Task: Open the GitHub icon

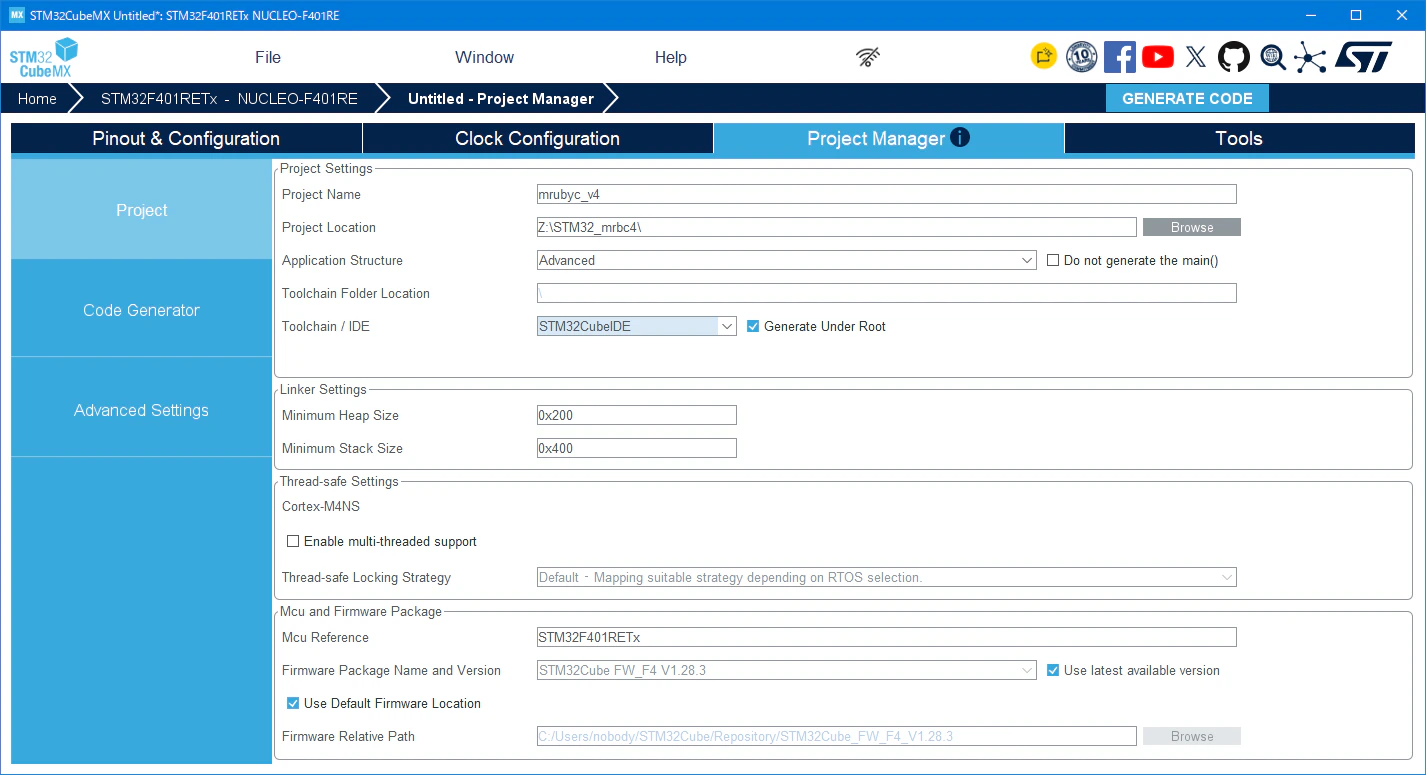Action: [1234, 57]
